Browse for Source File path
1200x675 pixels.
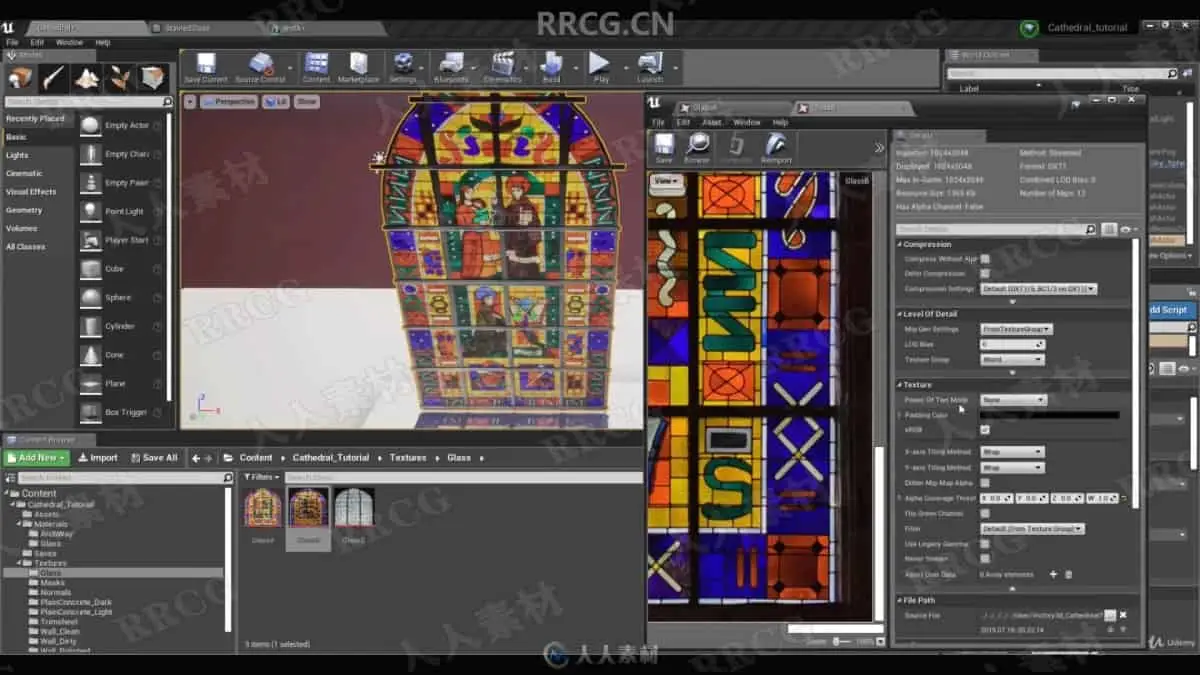click(1110, 615)
